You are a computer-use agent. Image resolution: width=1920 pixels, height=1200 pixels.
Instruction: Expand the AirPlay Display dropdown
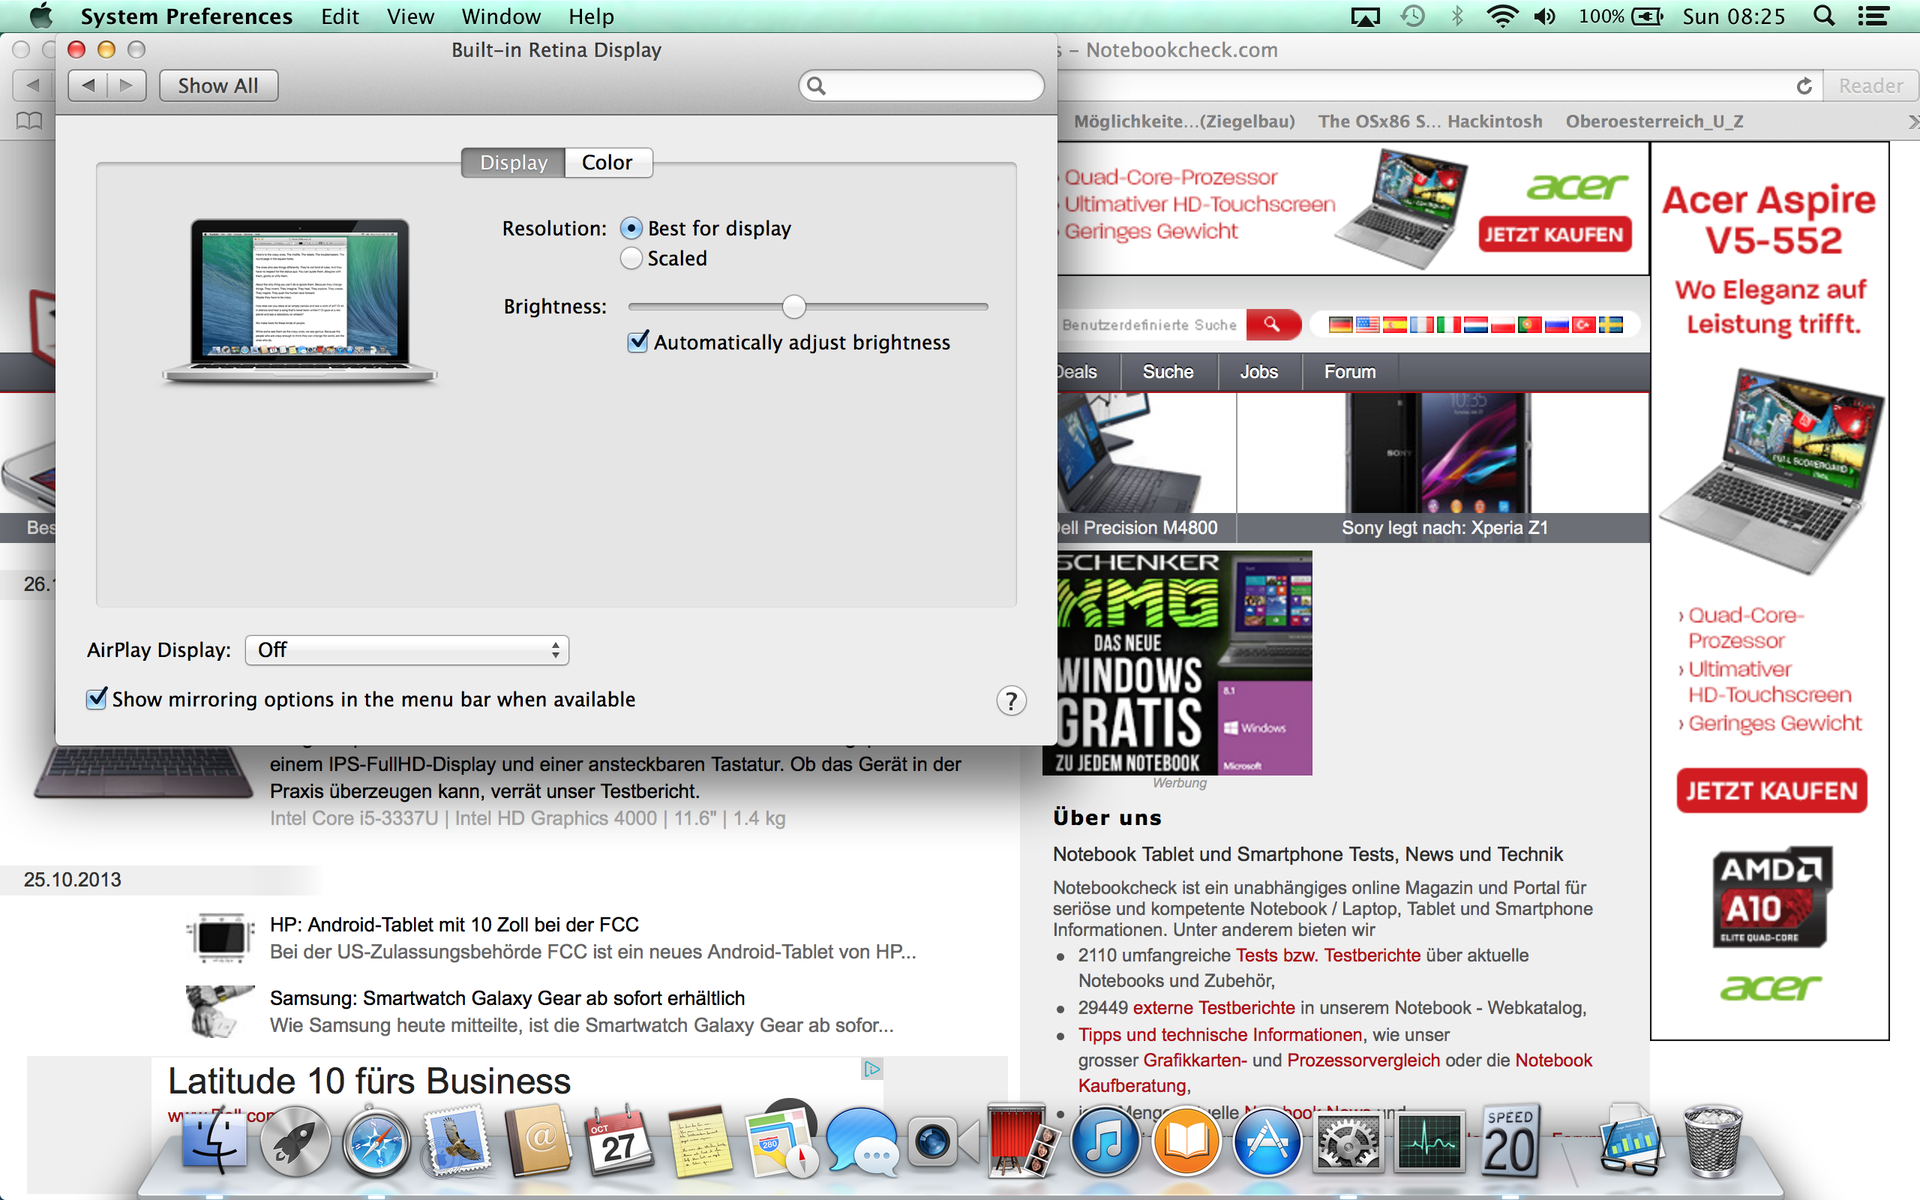[x=407, y=650]
